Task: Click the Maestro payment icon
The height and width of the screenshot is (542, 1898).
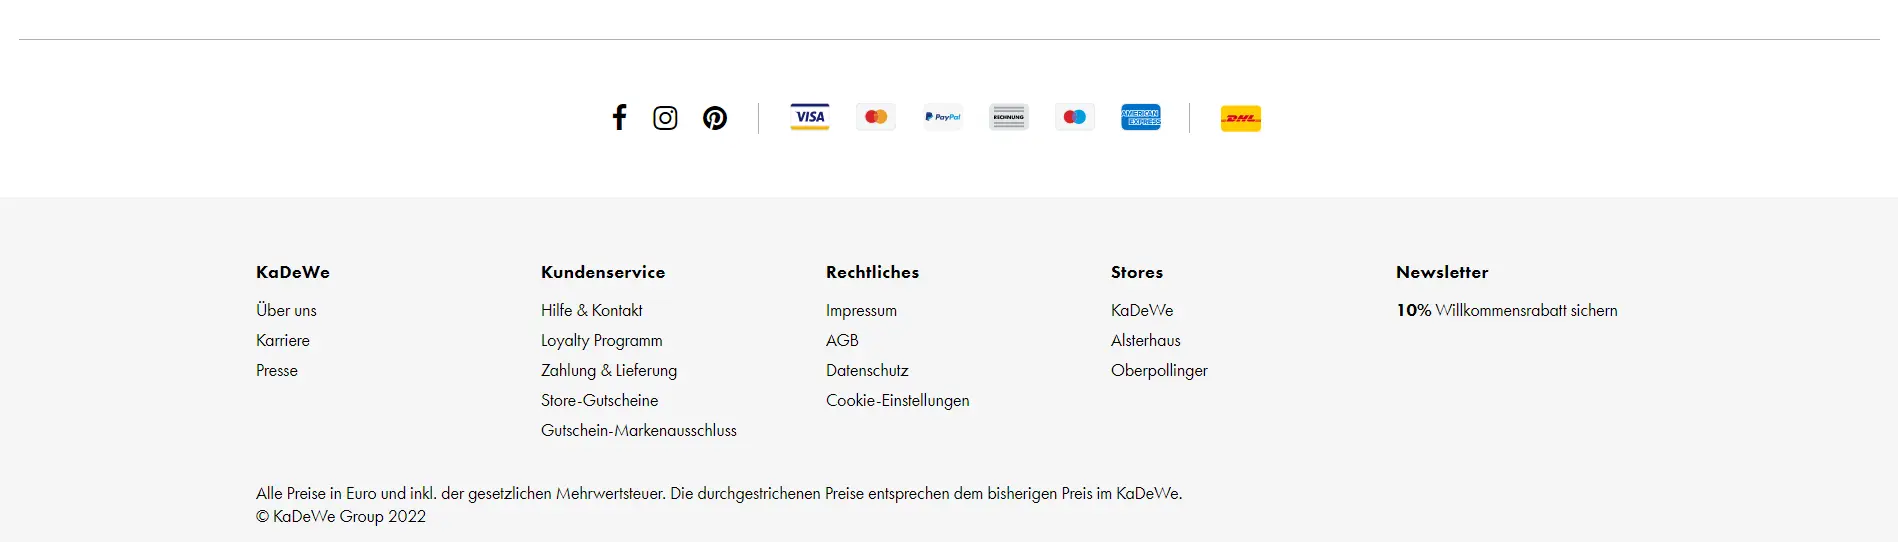Action: [1075, 117]
